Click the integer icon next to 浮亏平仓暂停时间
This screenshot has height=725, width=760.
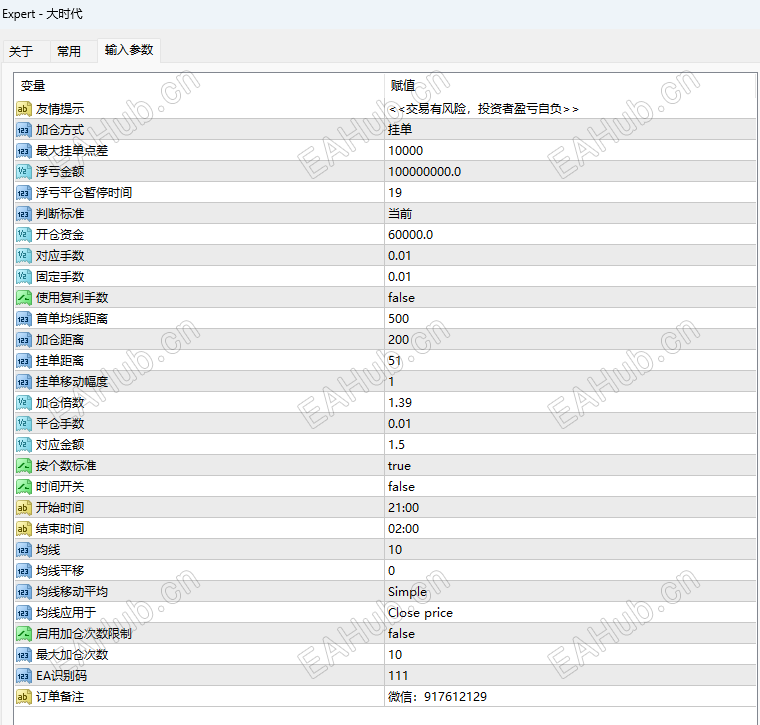click(24, 193)
